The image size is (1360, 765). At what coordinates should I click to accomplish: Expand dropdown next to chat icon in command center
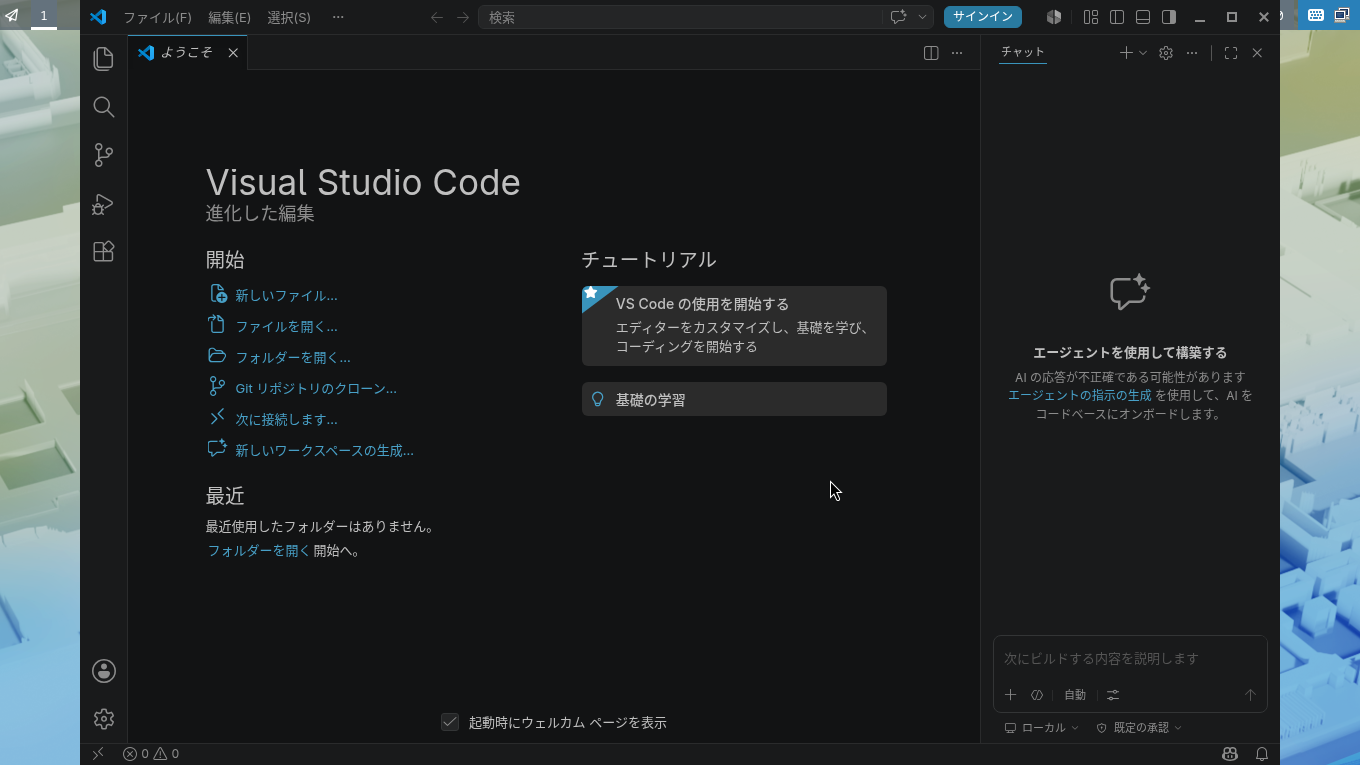pos(922,17)
